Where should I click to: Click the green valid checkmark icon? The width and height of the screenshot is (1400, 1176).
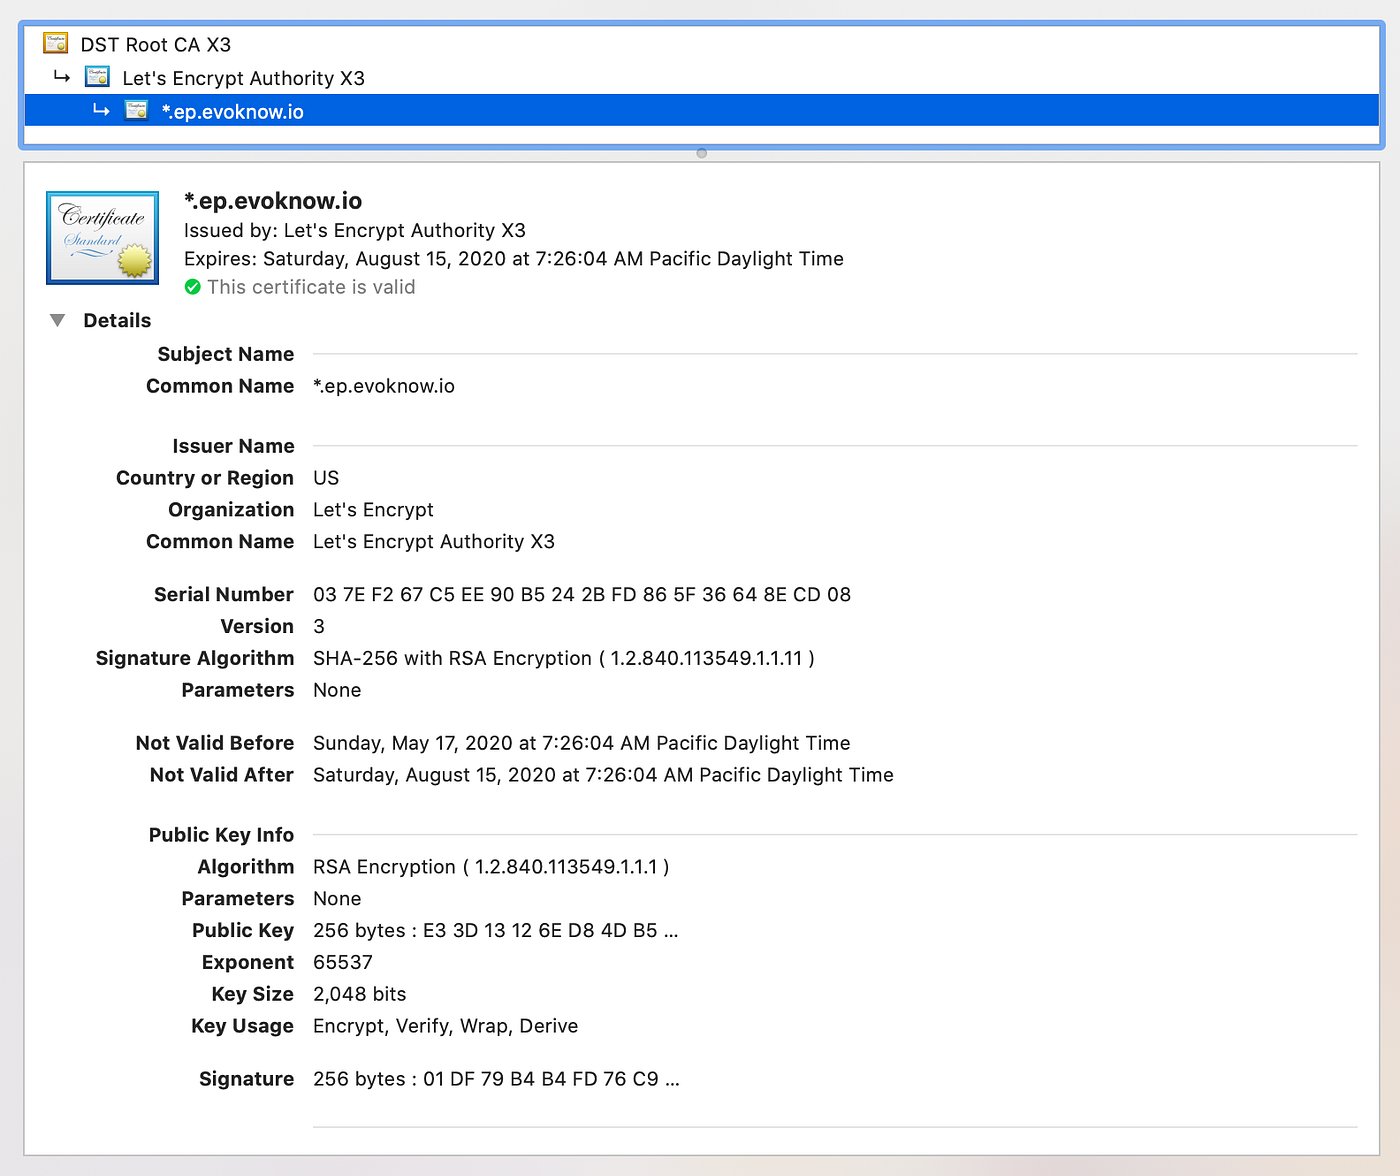(x=193, y=287)
